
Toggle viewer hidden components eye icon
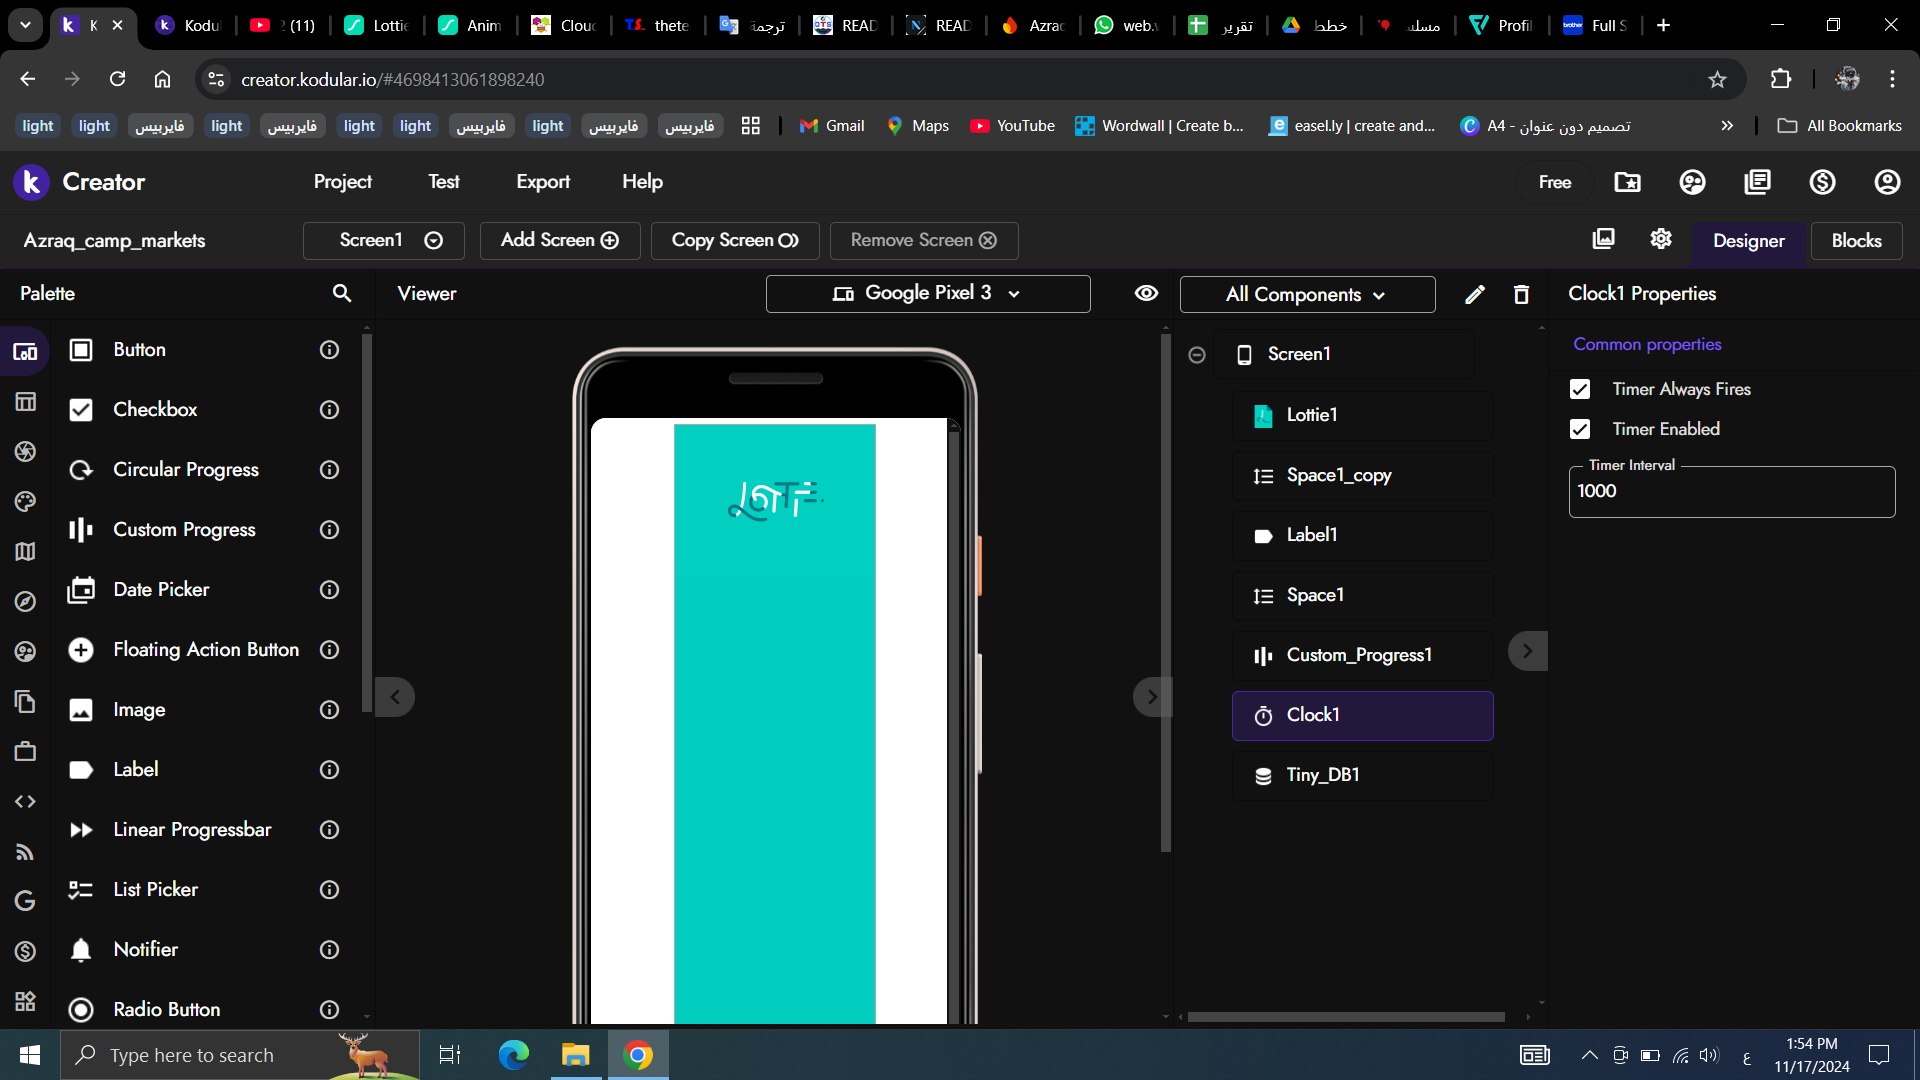[1146, 293]
